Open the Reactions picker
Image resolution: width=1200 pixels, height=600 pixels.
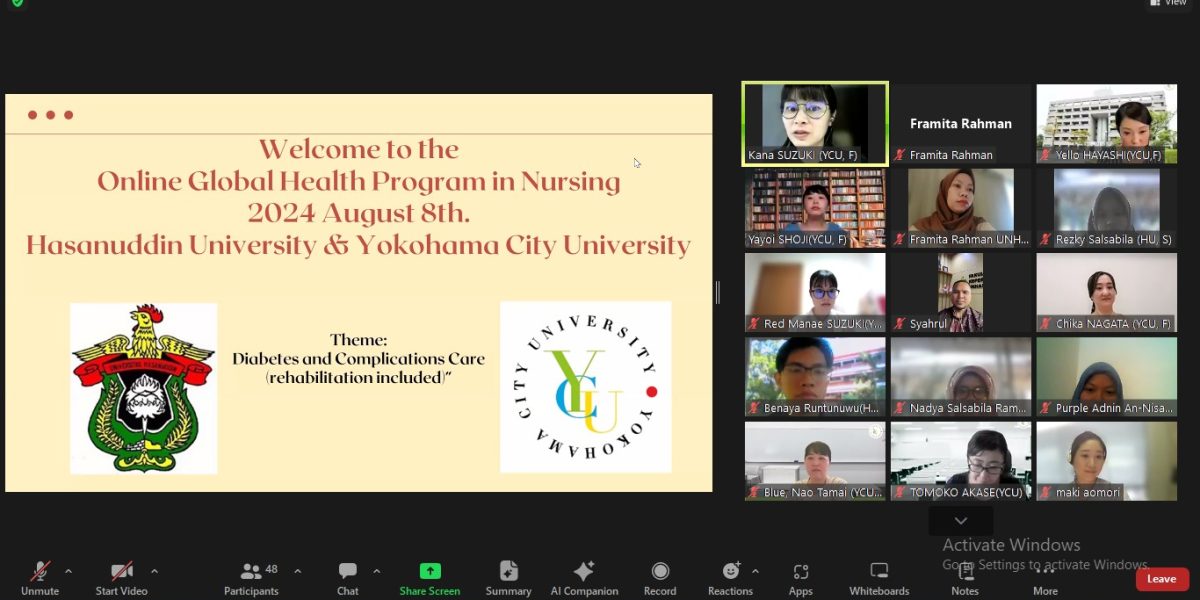coord(731,577)
